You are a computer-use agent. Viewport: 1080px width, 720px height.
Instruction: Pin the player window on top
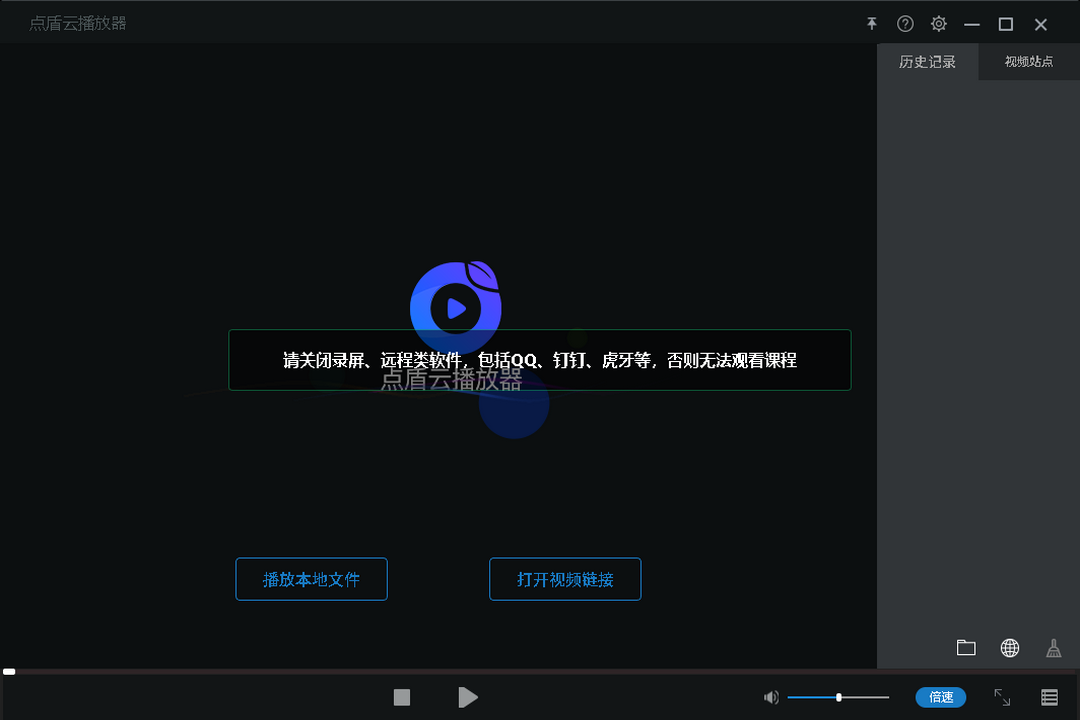tap(872, 24)
